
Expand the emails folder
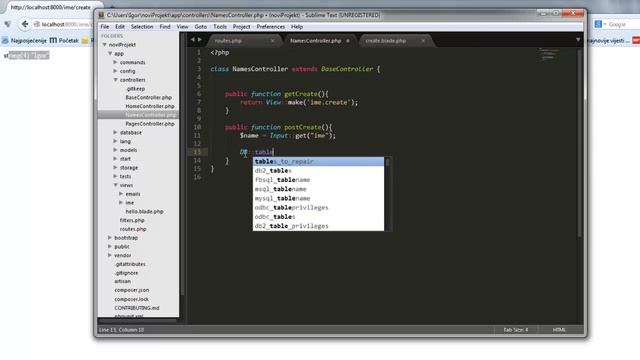(x=121, y=193)
